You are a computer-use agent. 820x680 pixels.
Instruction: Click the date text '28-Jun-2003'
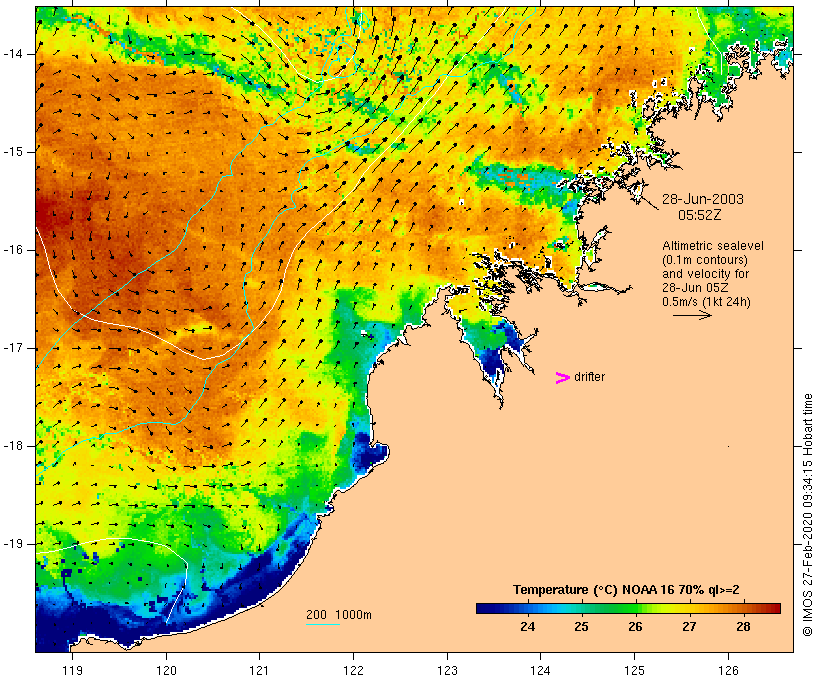tap(703, 199)
